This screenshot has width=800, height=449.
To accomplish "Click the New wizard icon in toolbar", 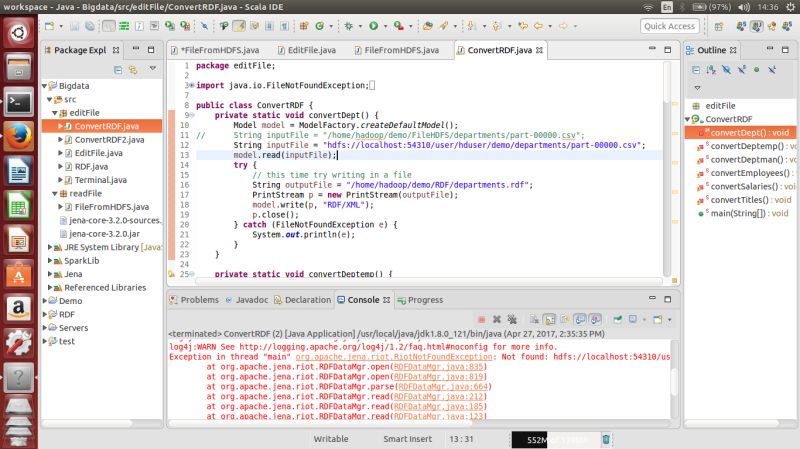I will pyautogui.click(x=49, y=26).
